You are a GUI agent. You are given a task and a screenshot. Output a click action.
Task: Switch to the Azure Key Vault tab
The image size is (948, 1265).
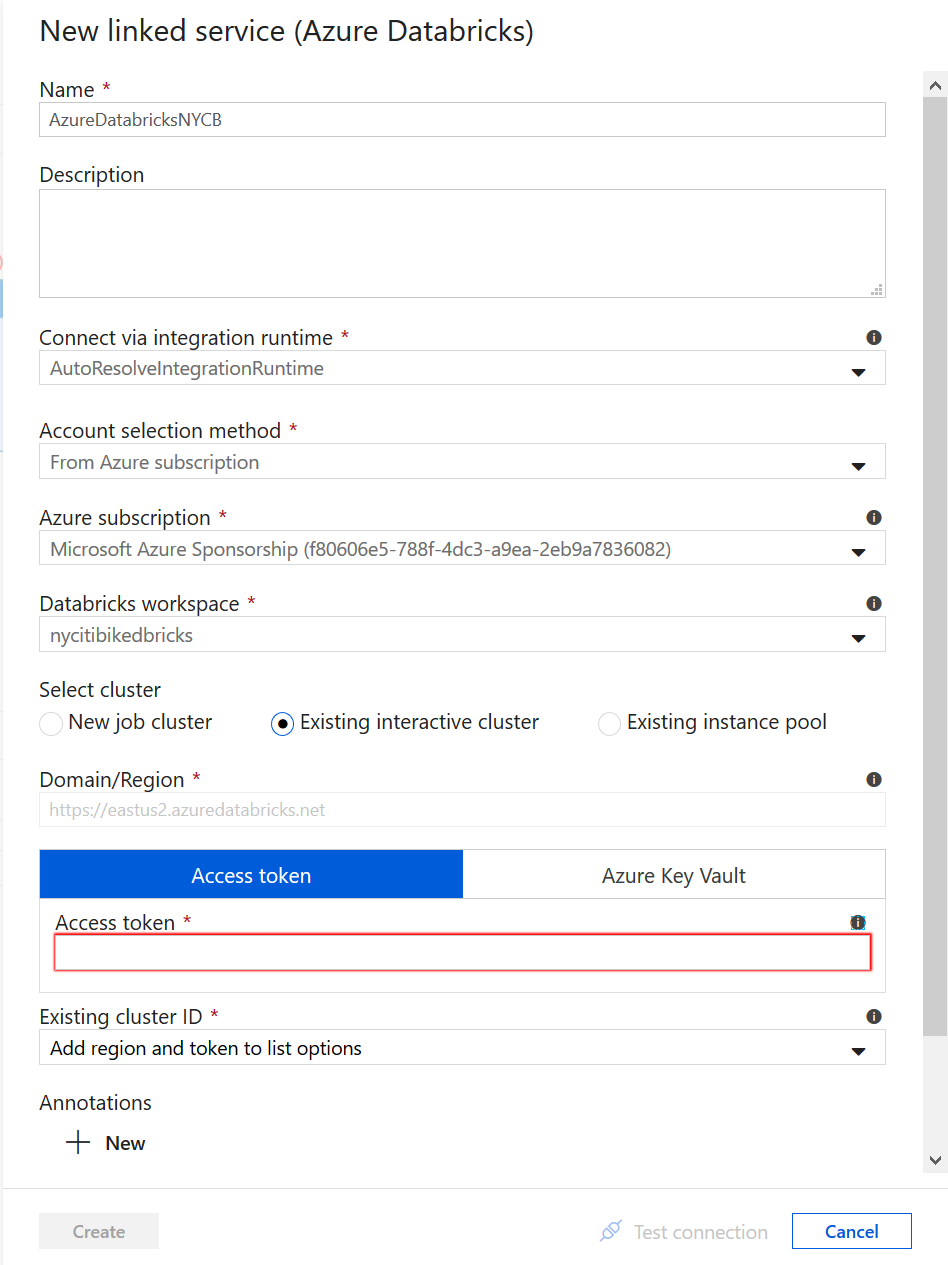point(673,873)
